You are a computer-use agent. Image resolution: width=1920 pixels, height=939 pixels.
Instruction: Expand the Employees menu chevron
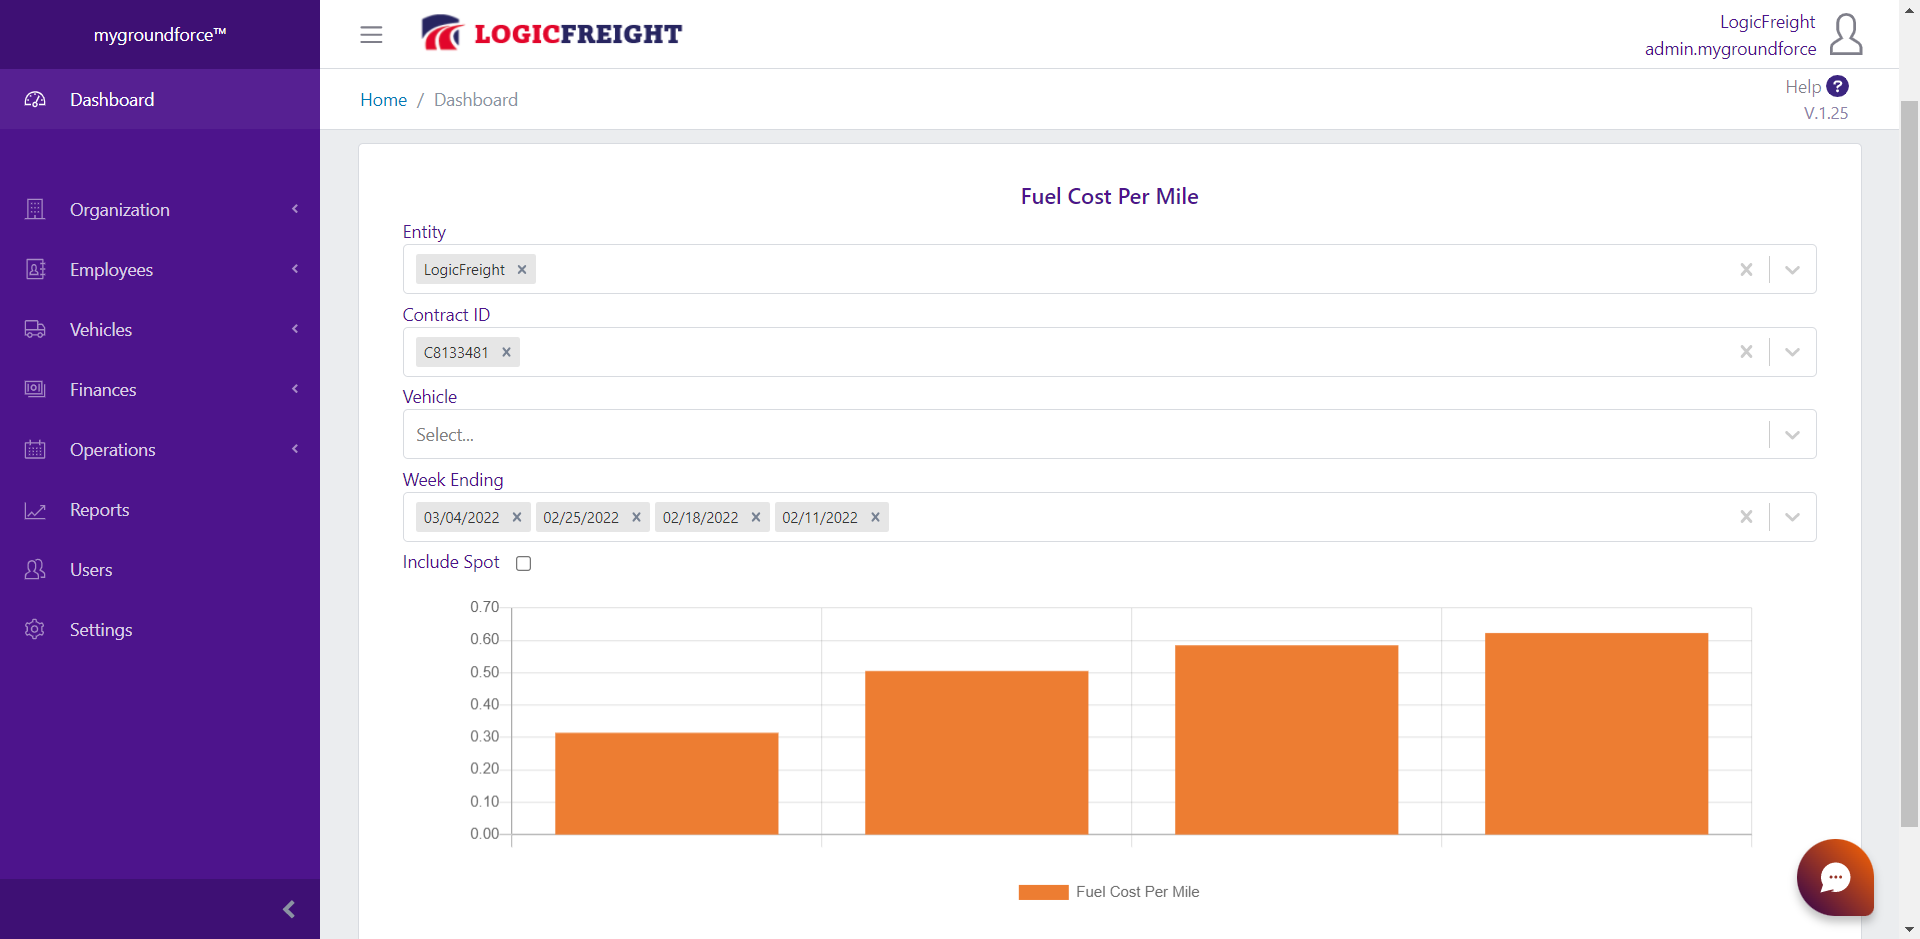(295, 269)
